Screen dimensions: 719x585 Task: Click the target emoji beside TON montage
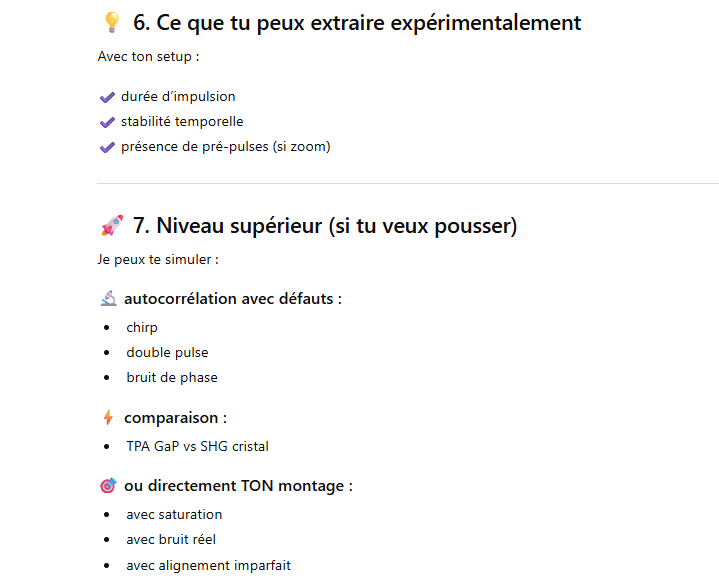coord(108,486)
